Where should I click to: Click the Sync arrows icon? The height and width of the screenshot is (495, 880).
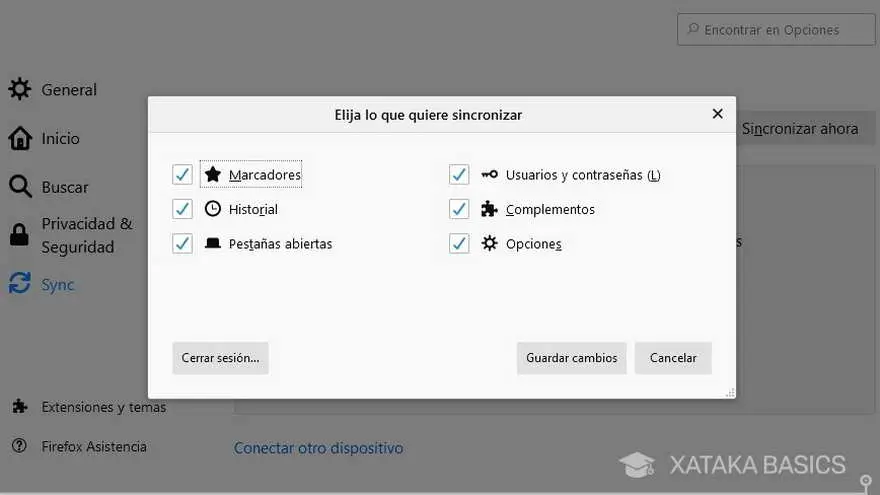click(x=20, y=283)
